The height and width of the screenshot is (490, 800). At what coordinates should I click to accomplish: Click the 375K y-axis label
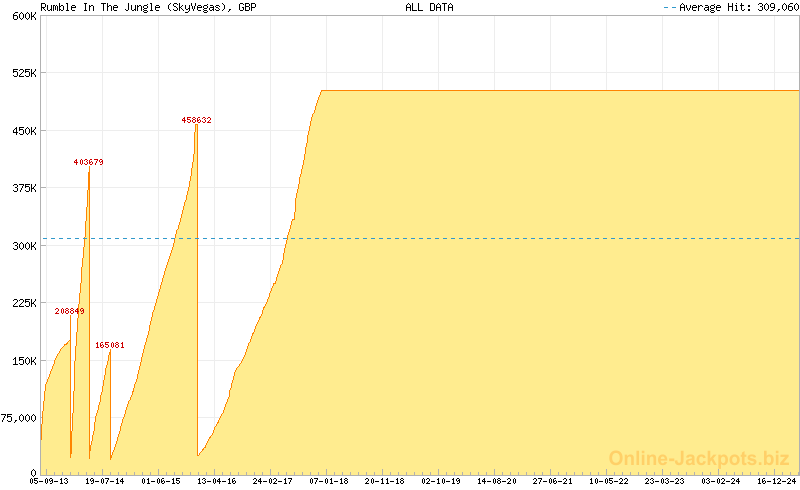click(x=23, y=189)
